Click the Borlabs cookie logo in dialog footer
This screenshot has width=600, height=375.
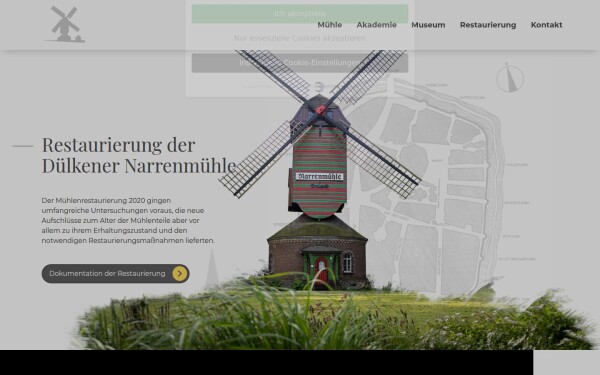point(319,87)
